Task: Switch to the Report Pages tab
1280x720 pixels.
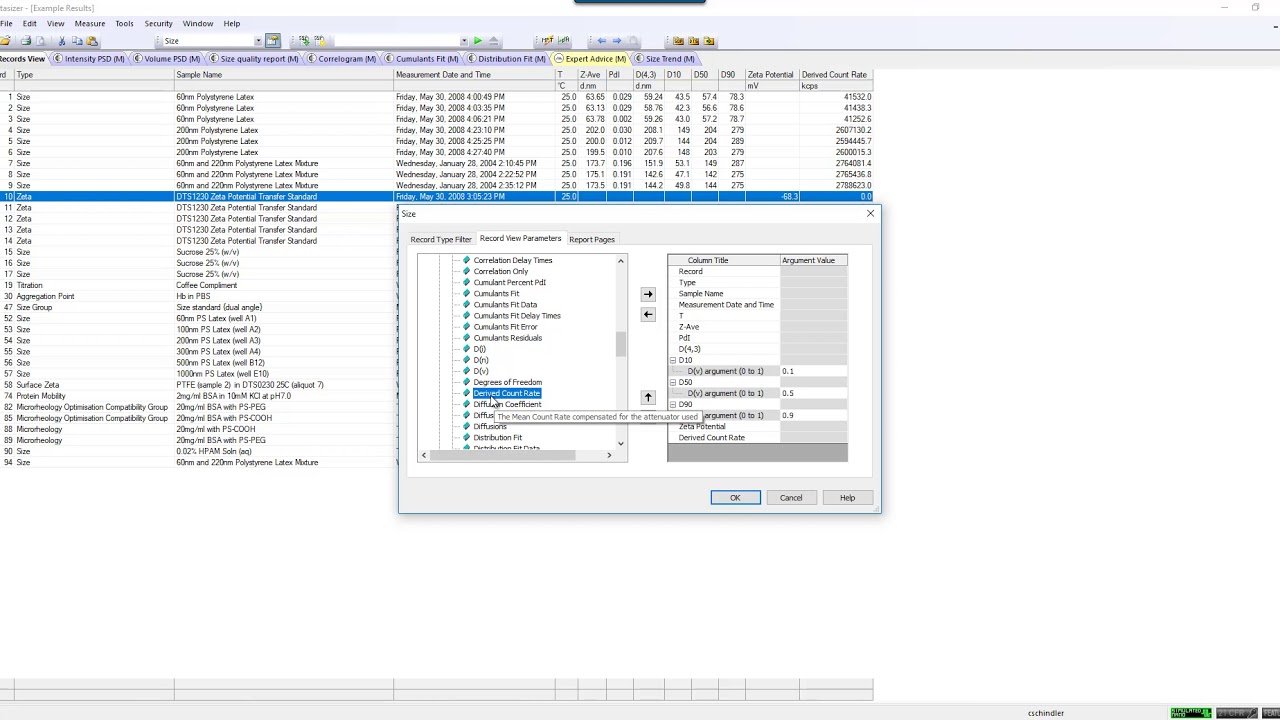Action: [x=592, y=239]
